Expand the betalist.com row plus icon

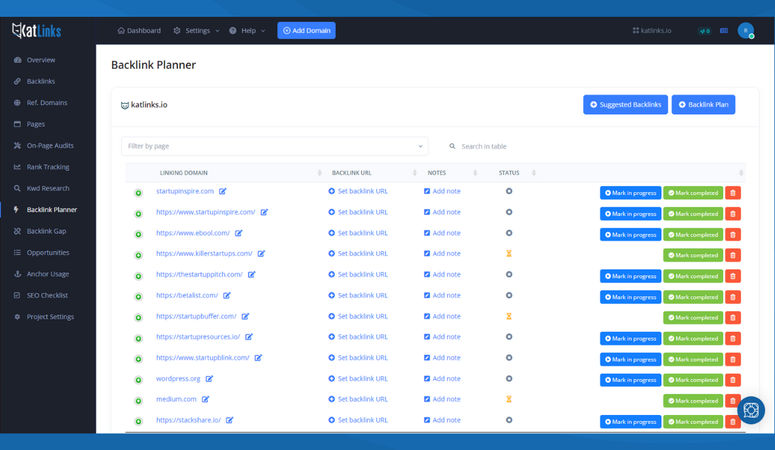138,297
